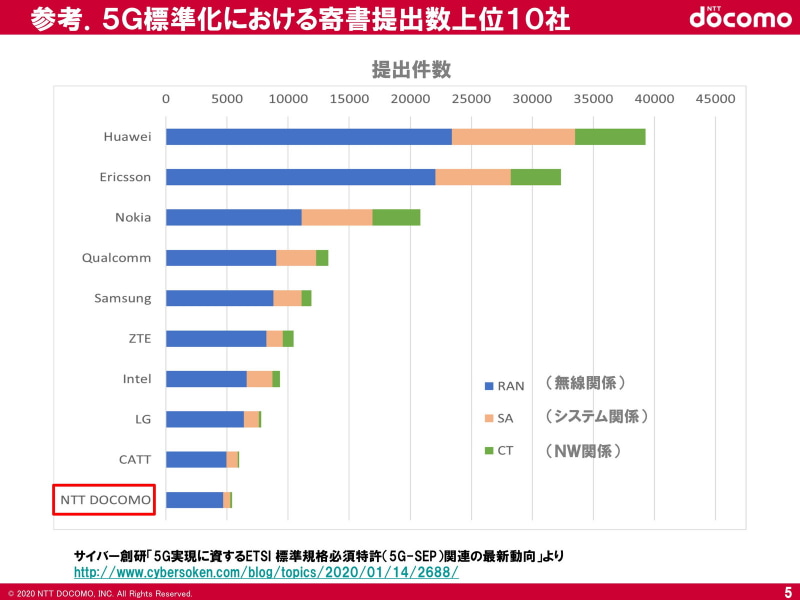This screenshot has height=600, width=800.
Task: Click Nokia's orange SA bar segment
Action: (x=337, y=217)
